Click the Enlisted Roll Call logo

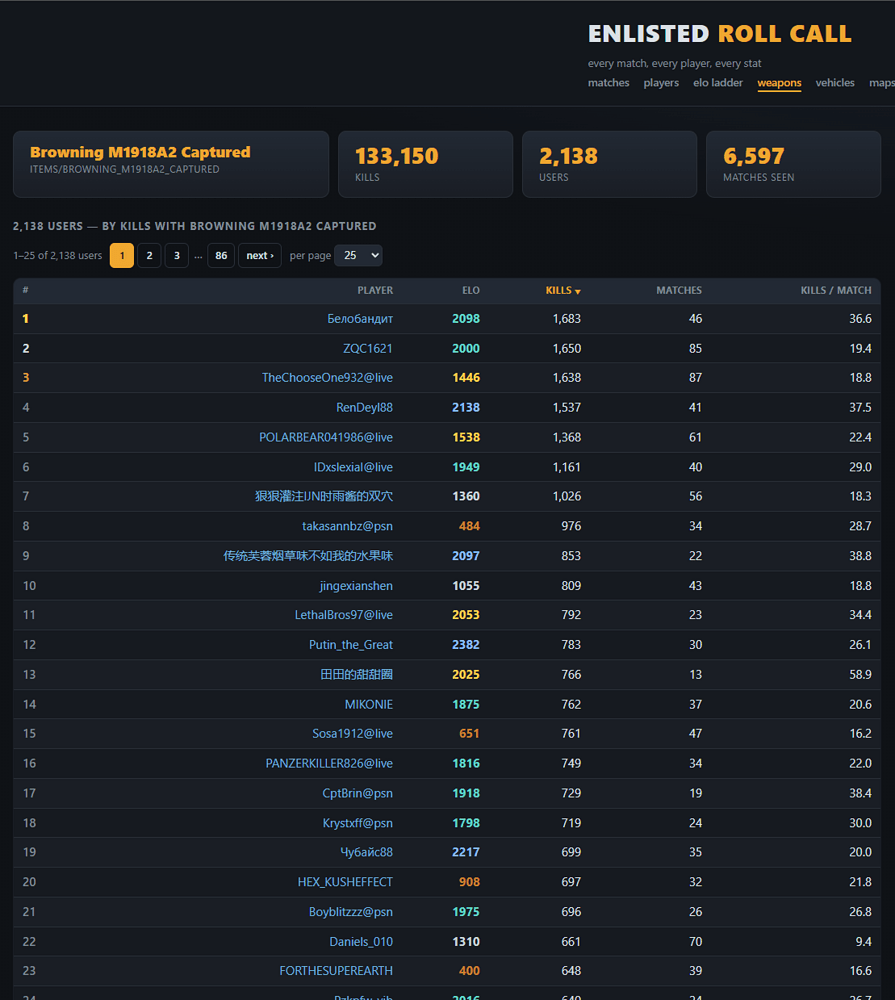coord(720,34)
